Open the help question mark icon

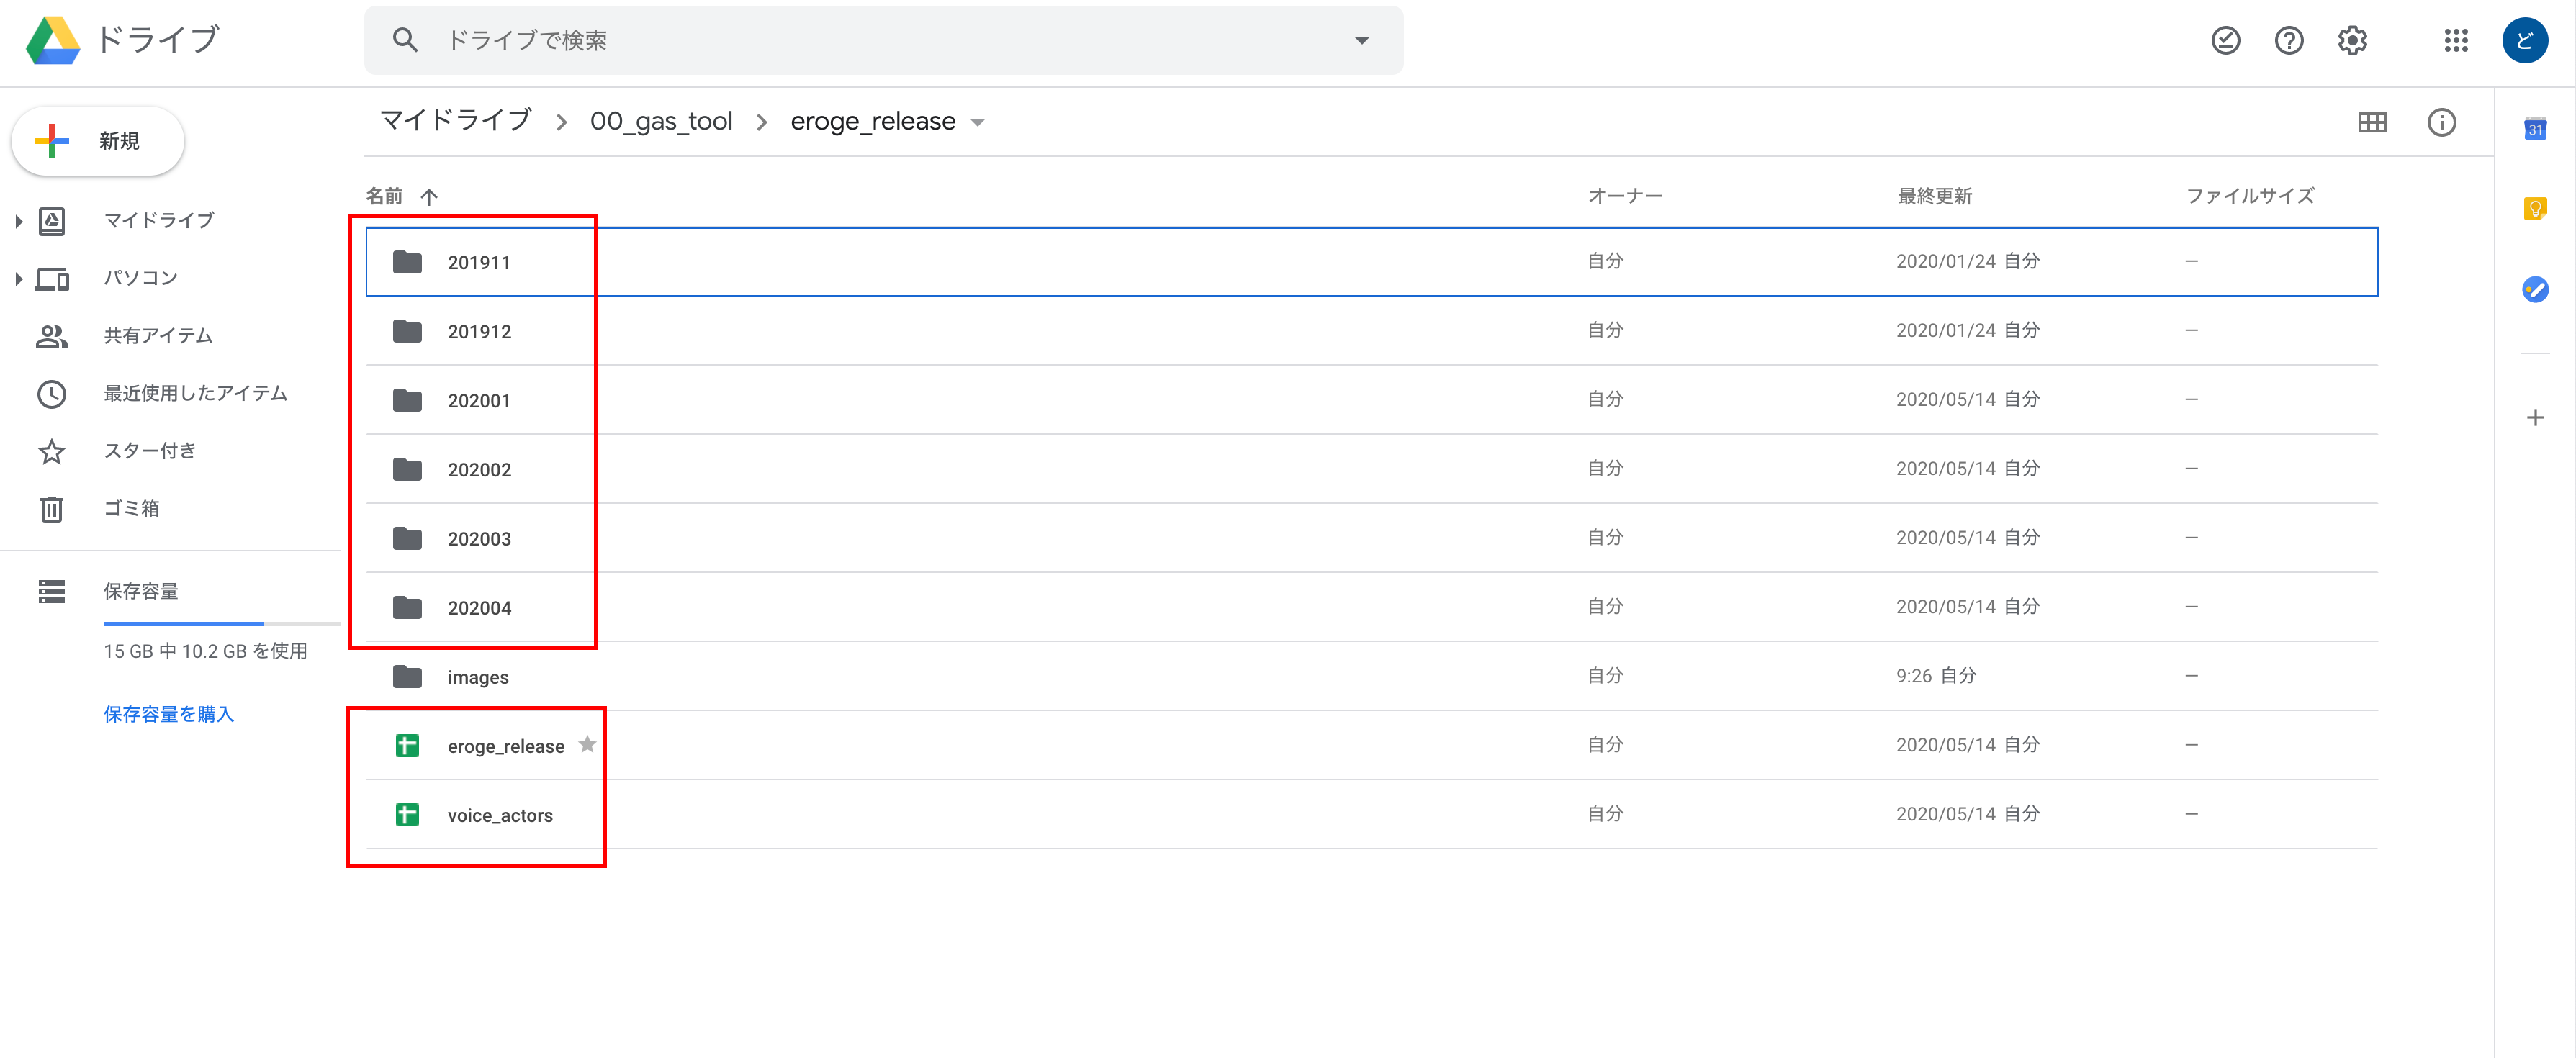click(x=2289, y=40)
